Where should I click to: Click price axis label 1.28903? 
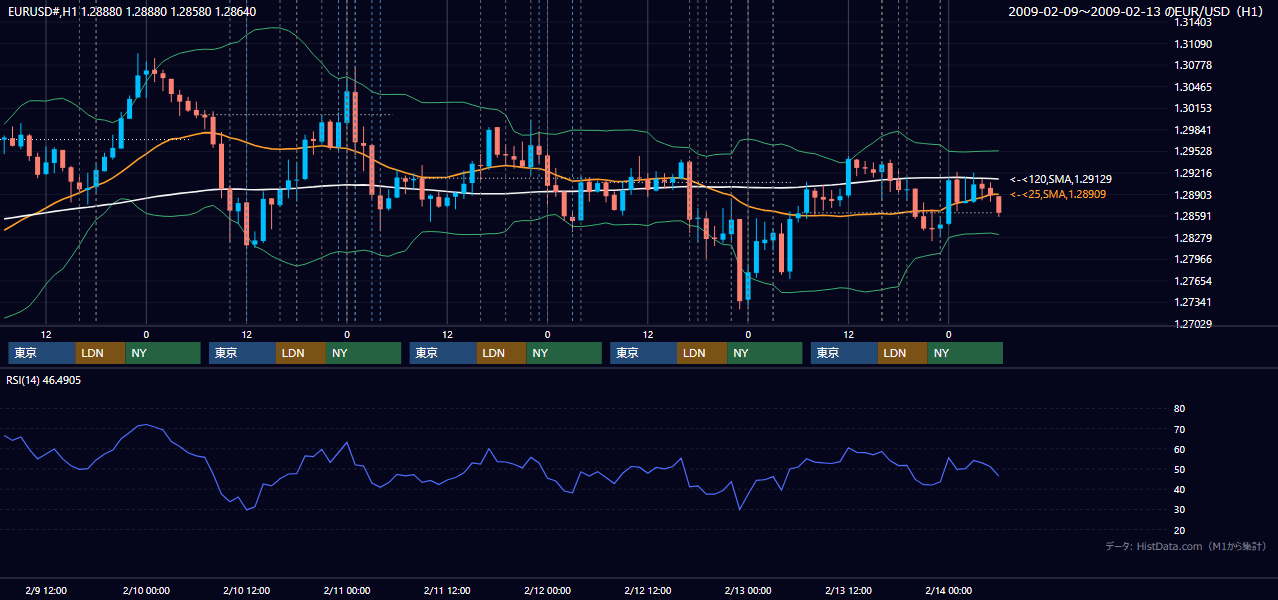tap(1193, 195)
